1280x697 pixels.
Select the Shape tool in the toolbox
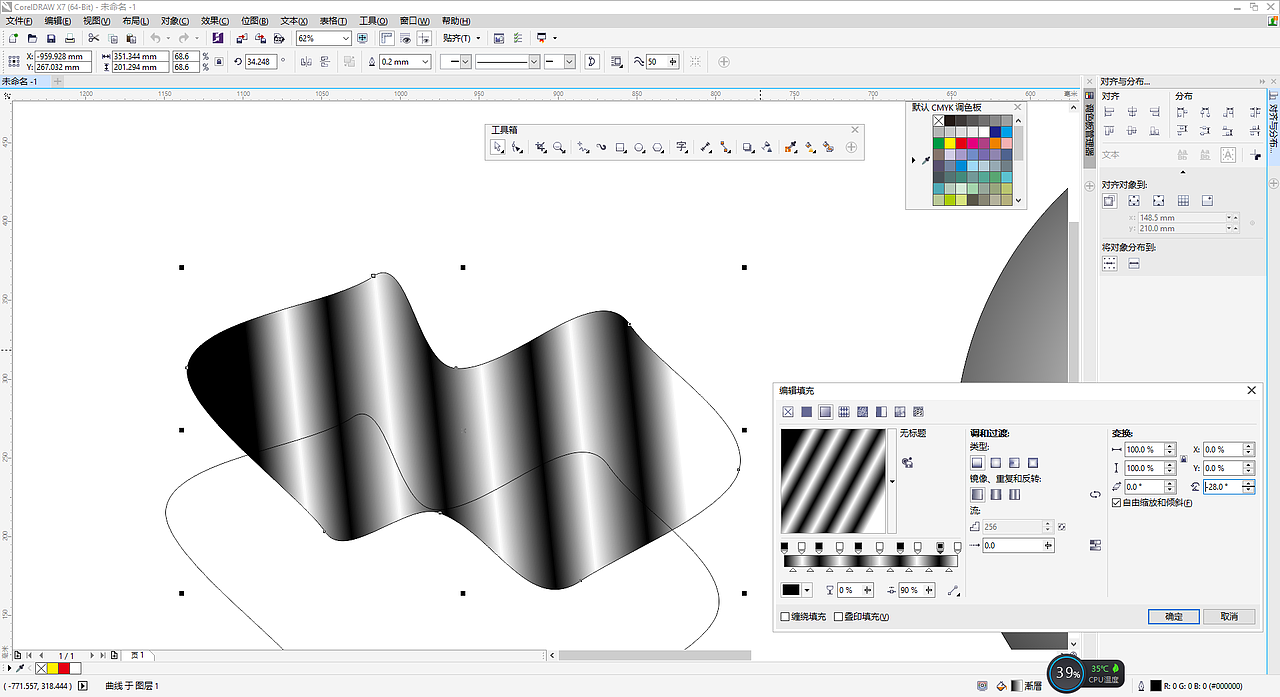[x=517, y=147]
